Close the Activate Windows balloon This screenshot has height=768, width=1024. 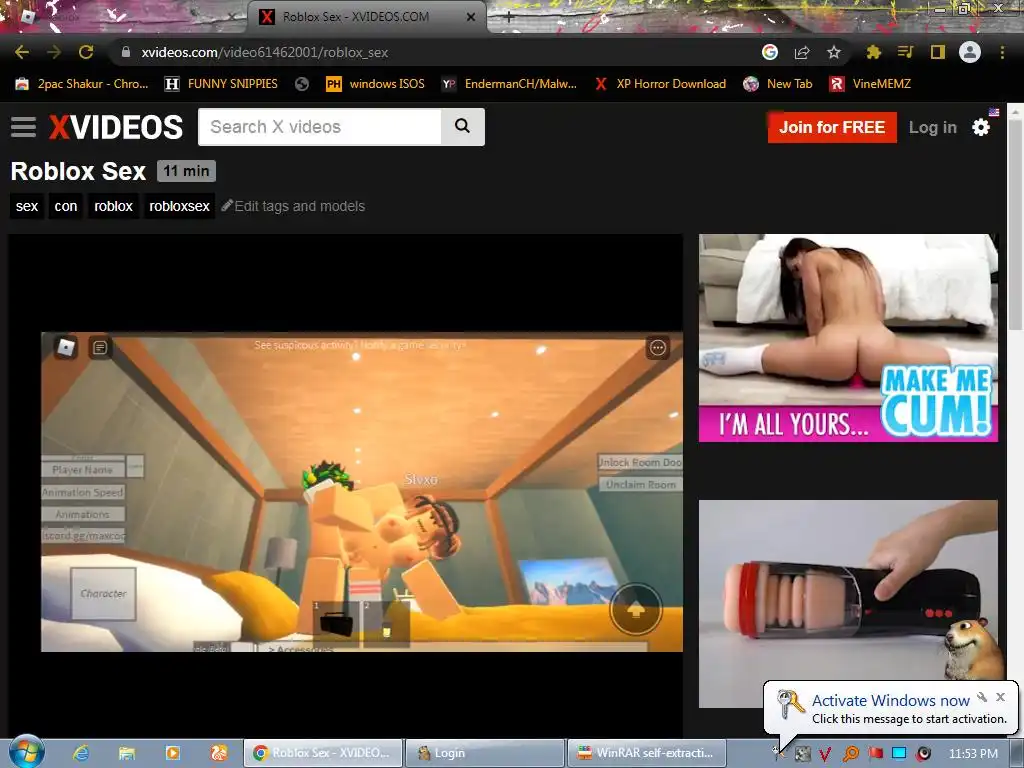coord(1000,697)
